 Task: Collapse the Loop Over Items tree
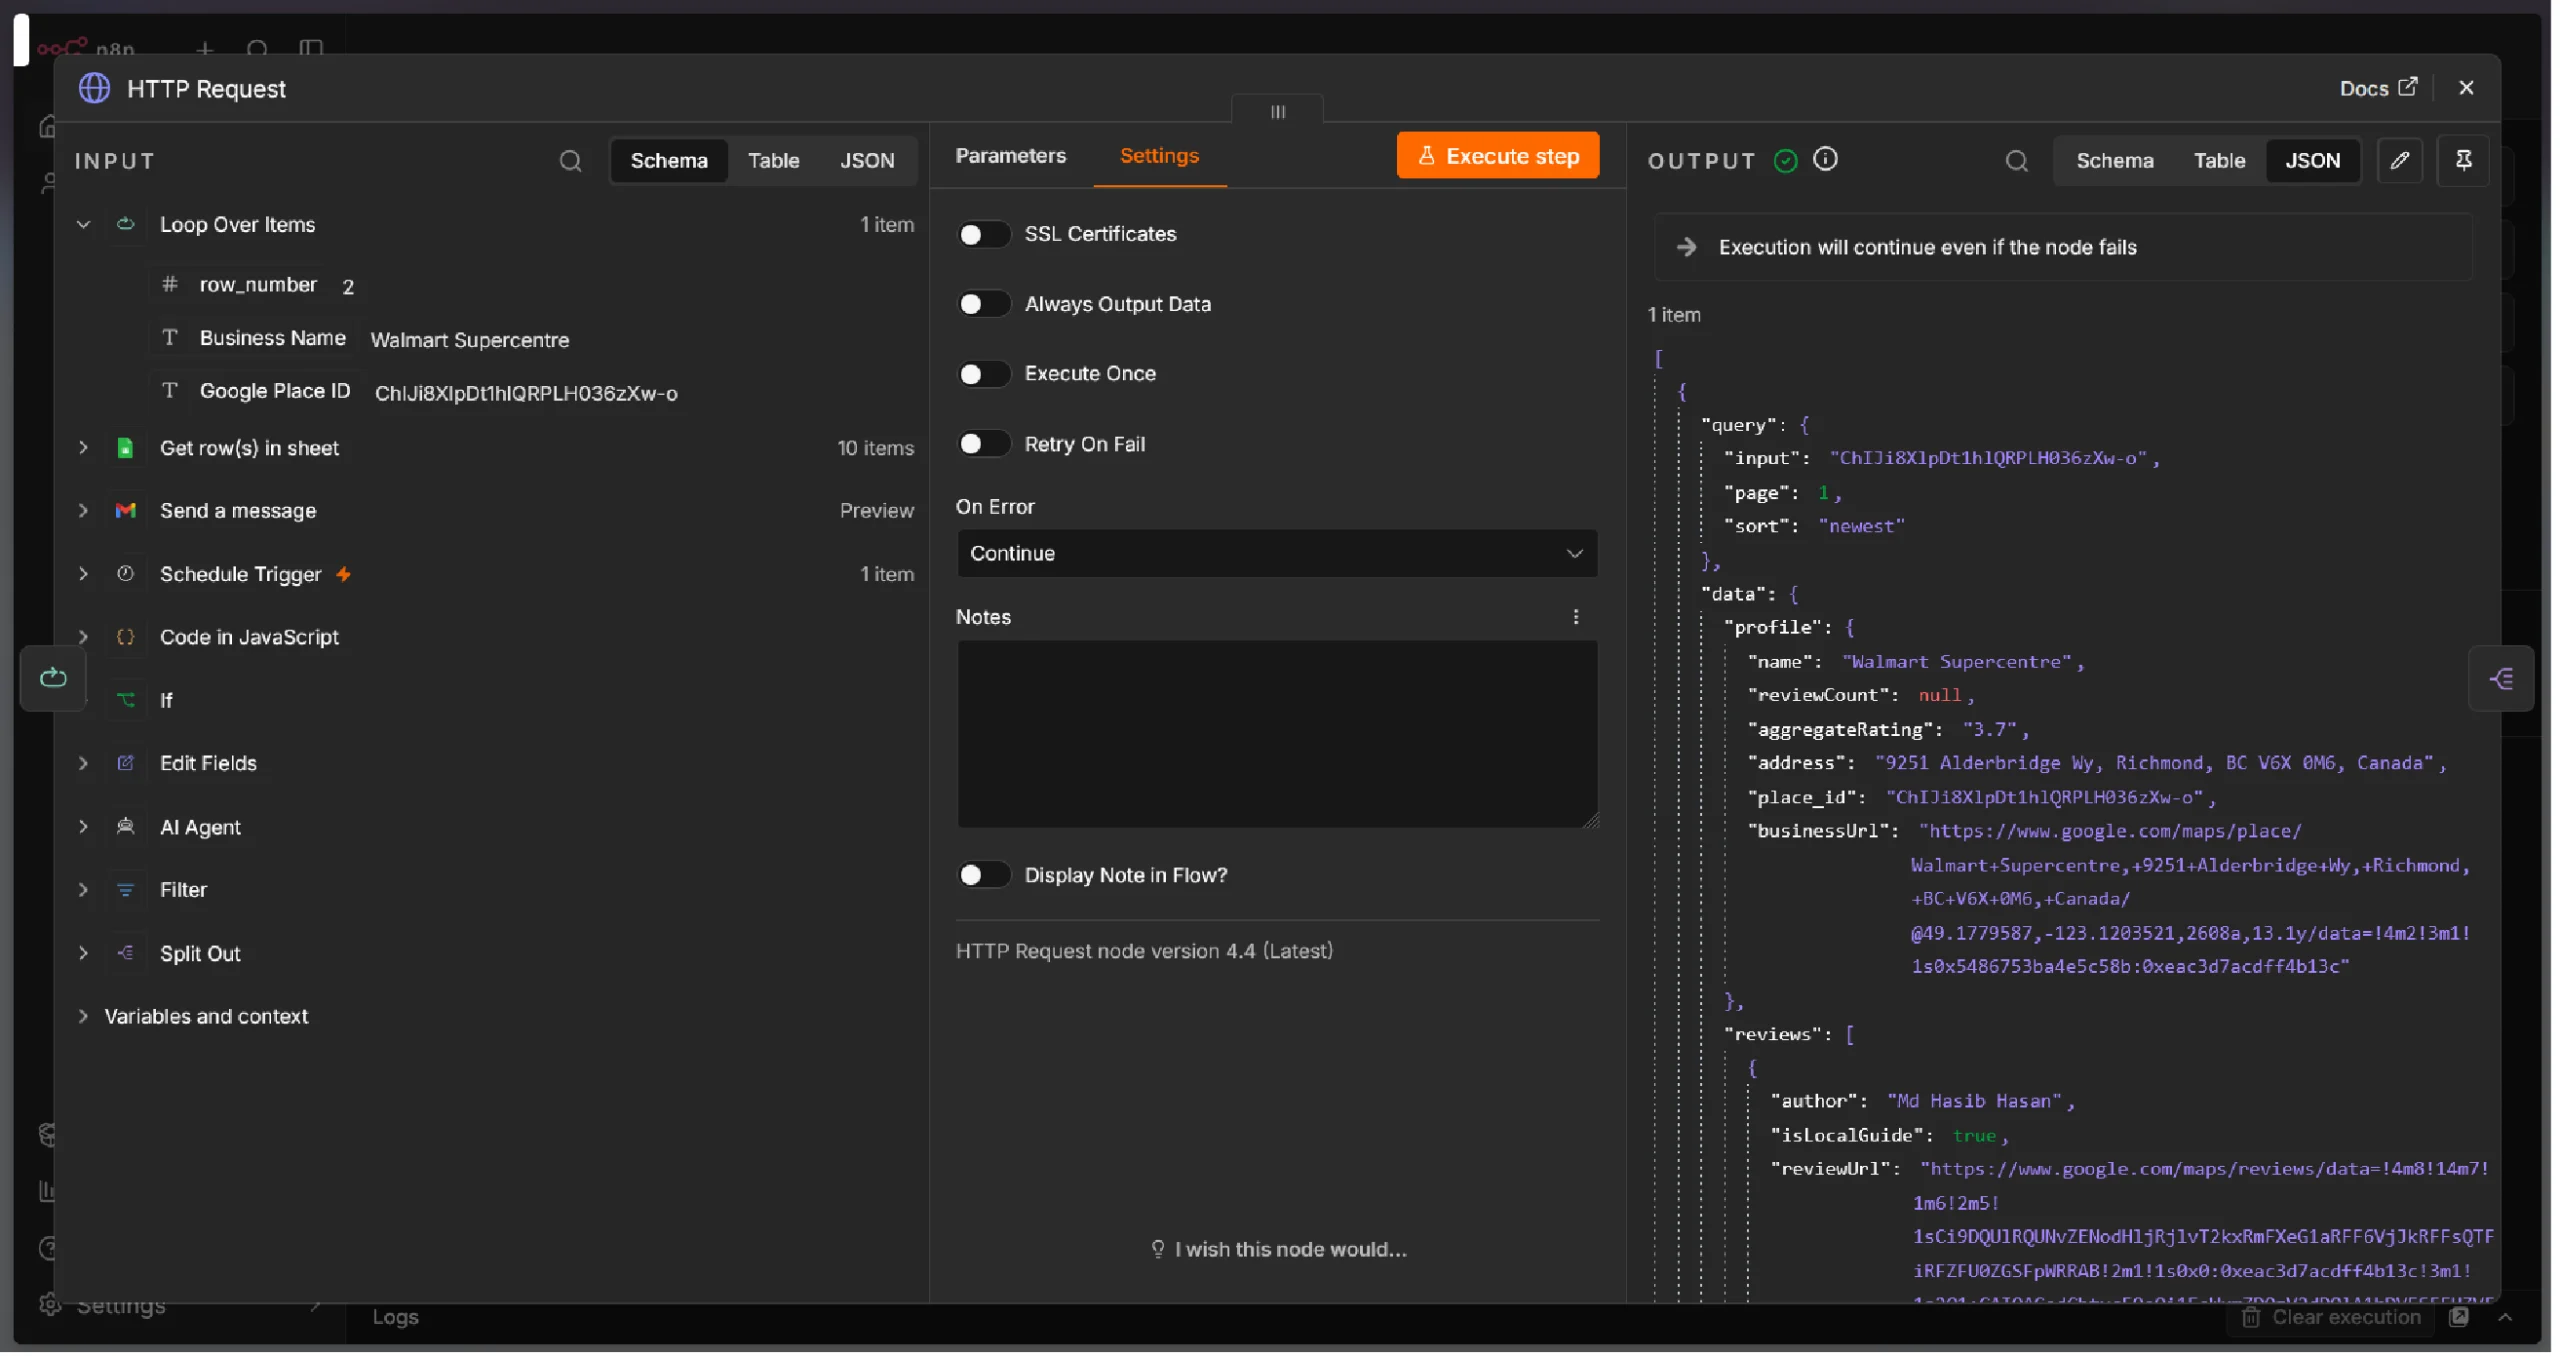(83, 224)
